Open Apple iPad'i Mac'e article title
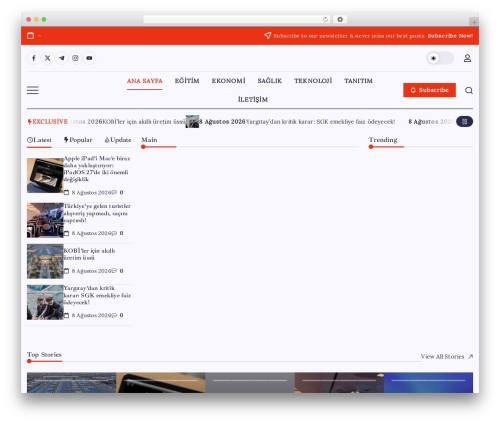The image size is (500, 423). 97,169
